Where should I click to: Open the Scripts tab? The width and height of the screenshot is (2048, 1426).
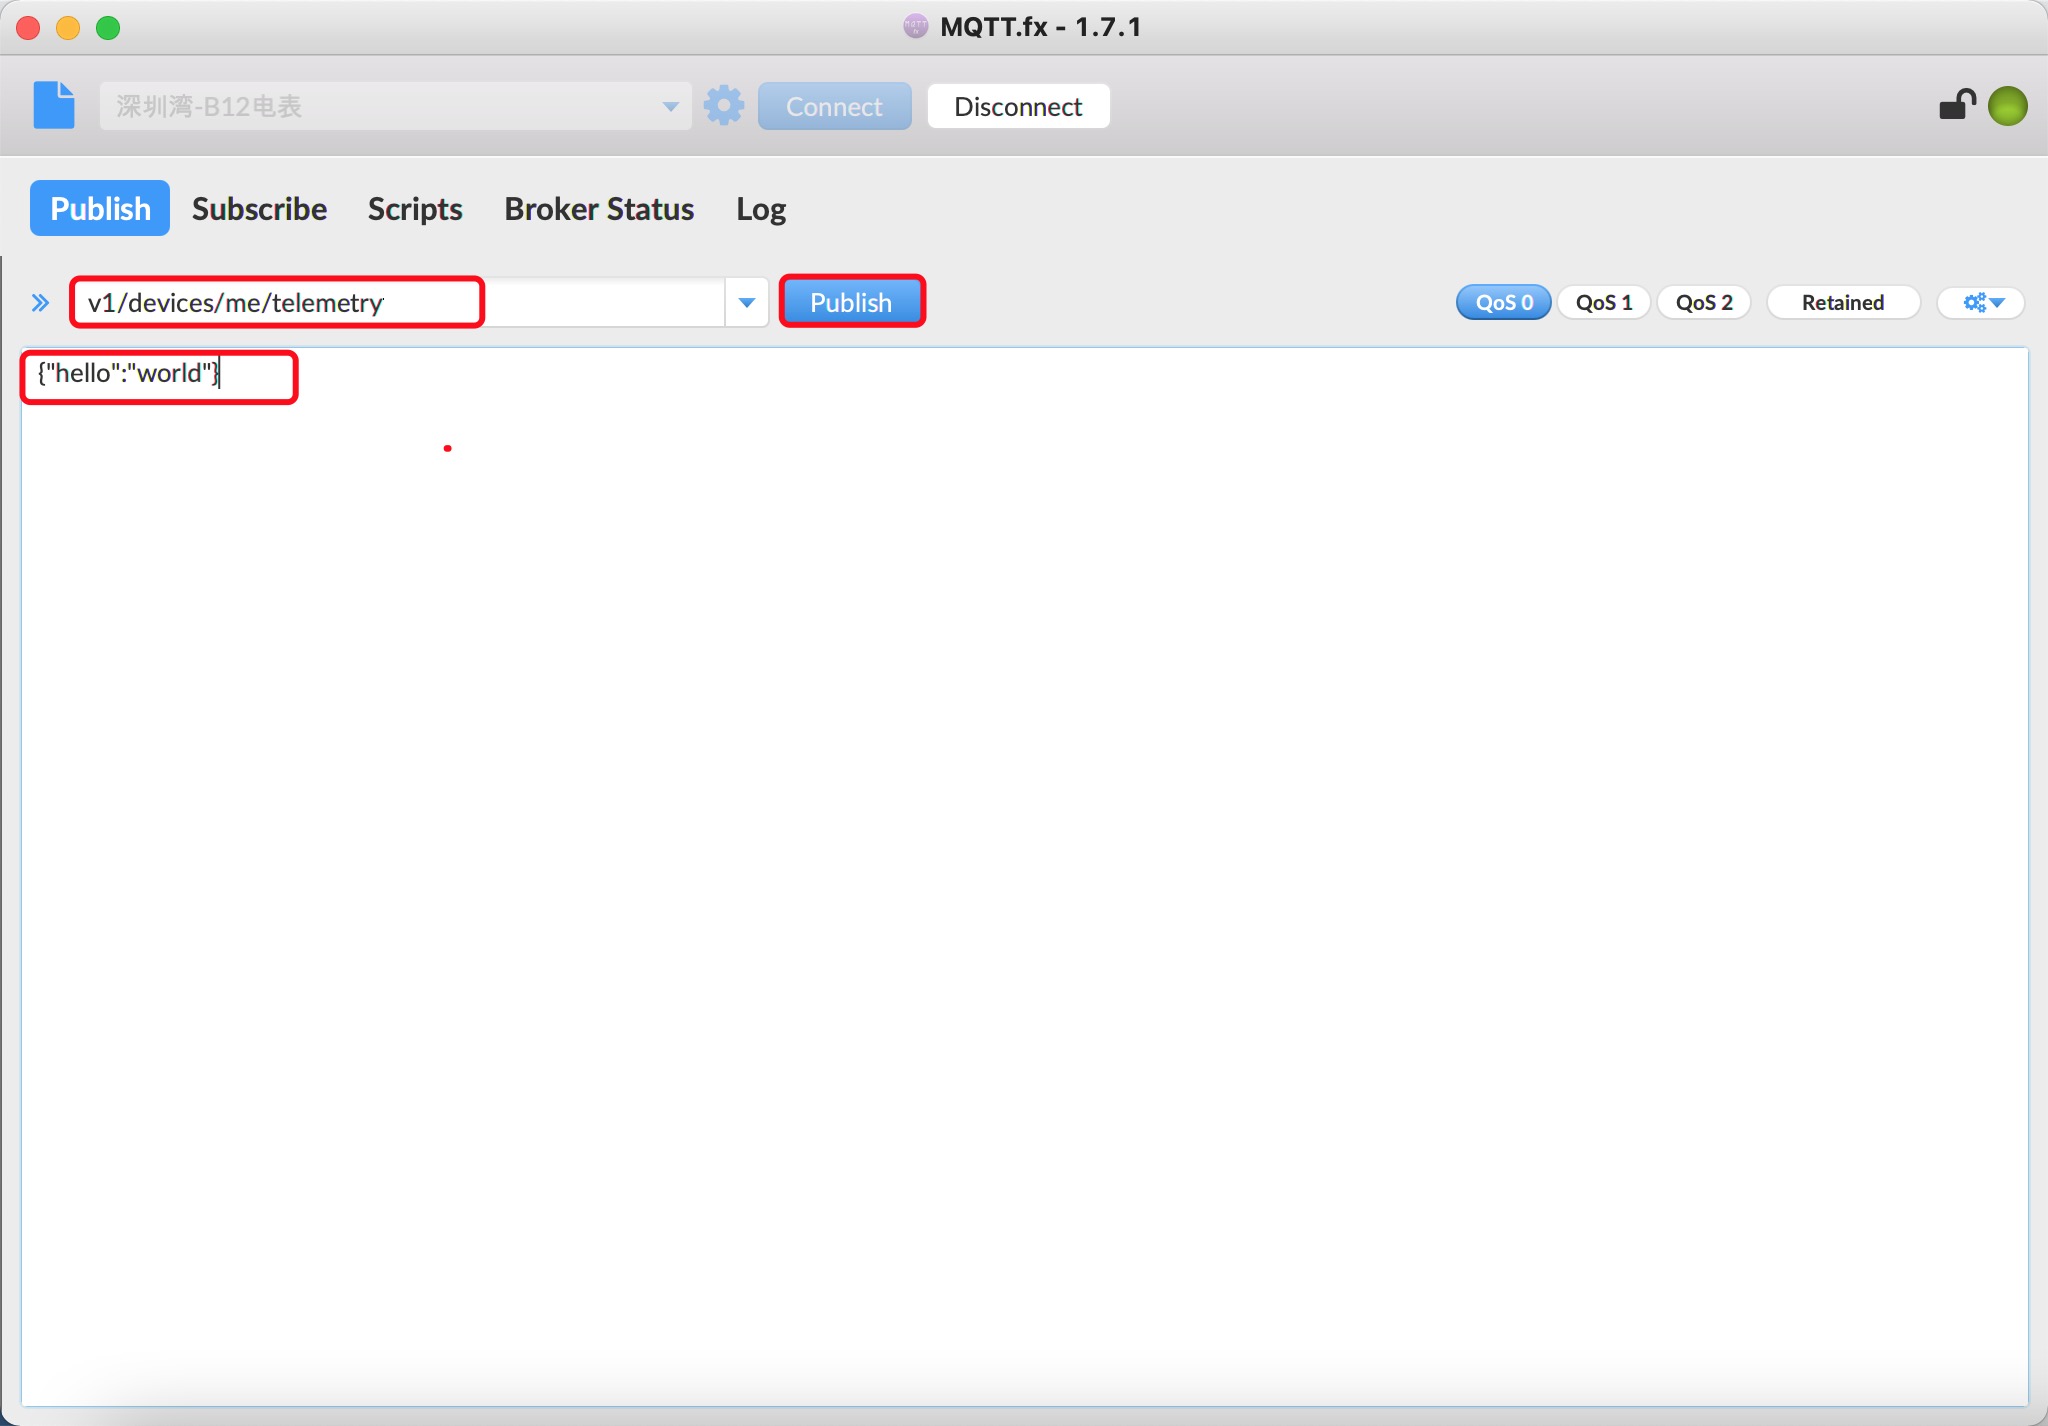coord(415,208)
